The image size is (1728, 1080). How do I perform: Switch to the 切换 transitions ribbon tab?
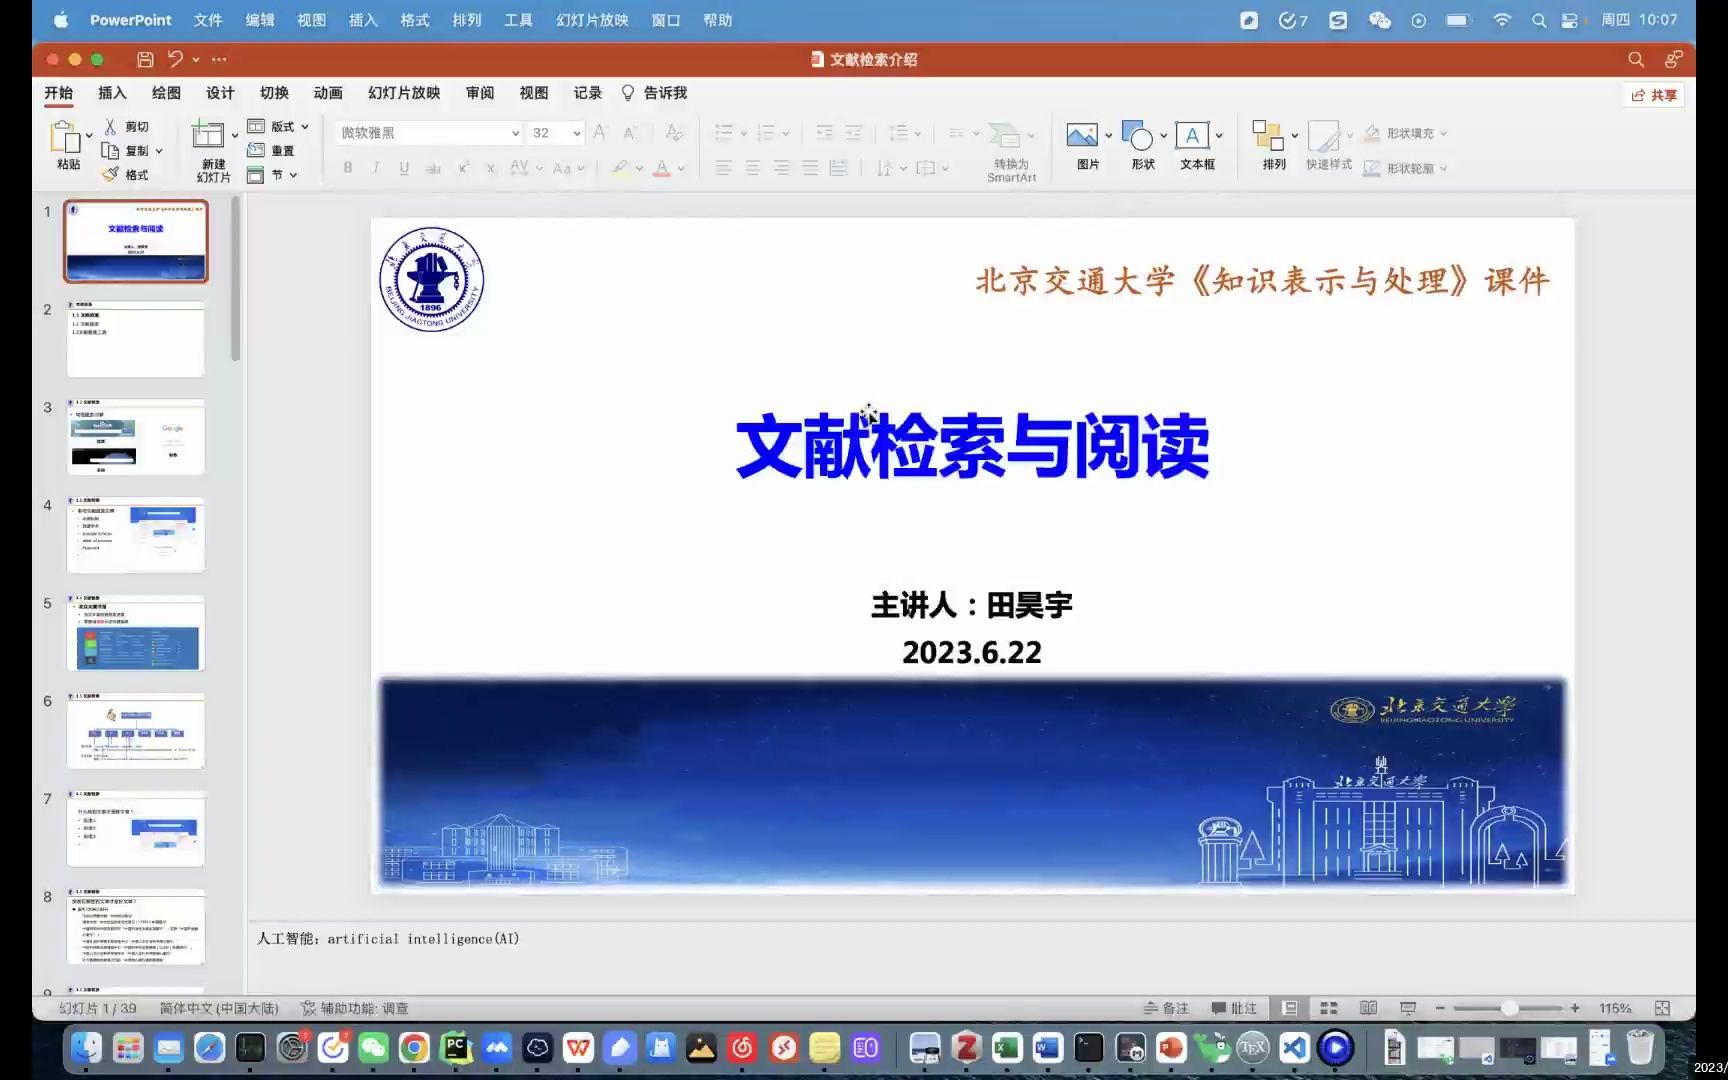pos(274,93)
